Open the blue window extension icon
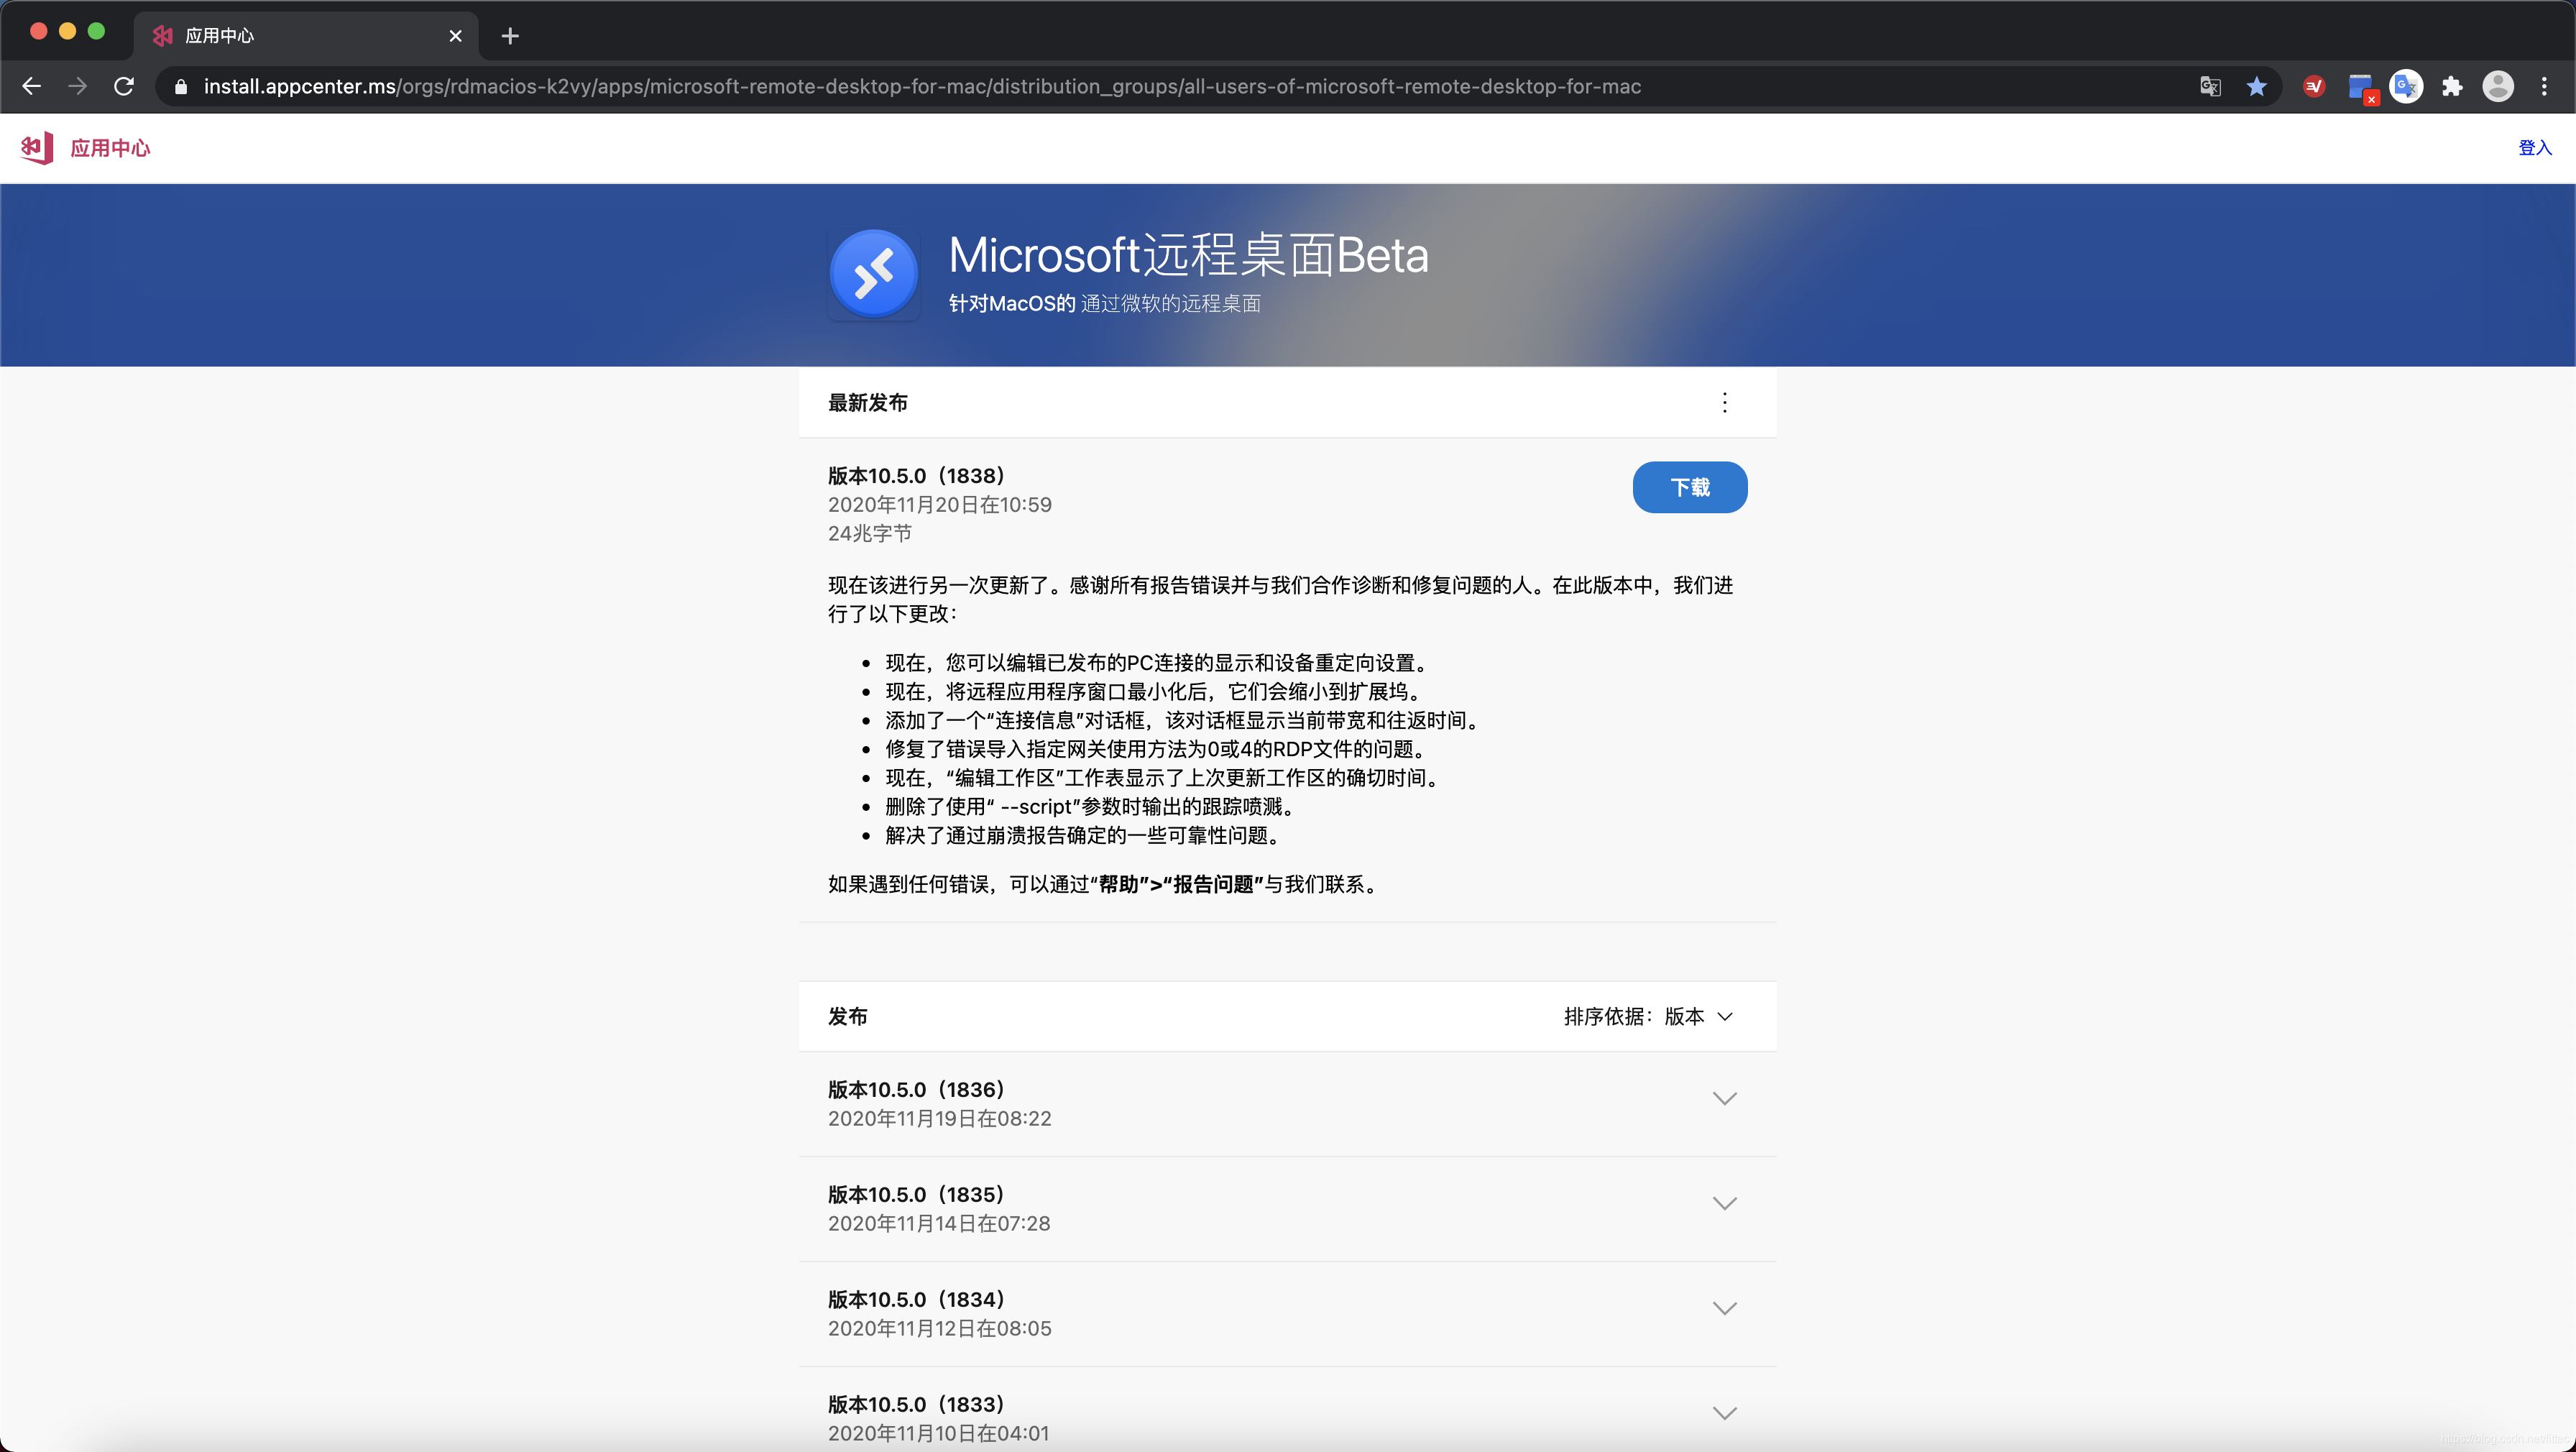Viewport: 2576px width, 1452px height. click(x=2361, y=87)
